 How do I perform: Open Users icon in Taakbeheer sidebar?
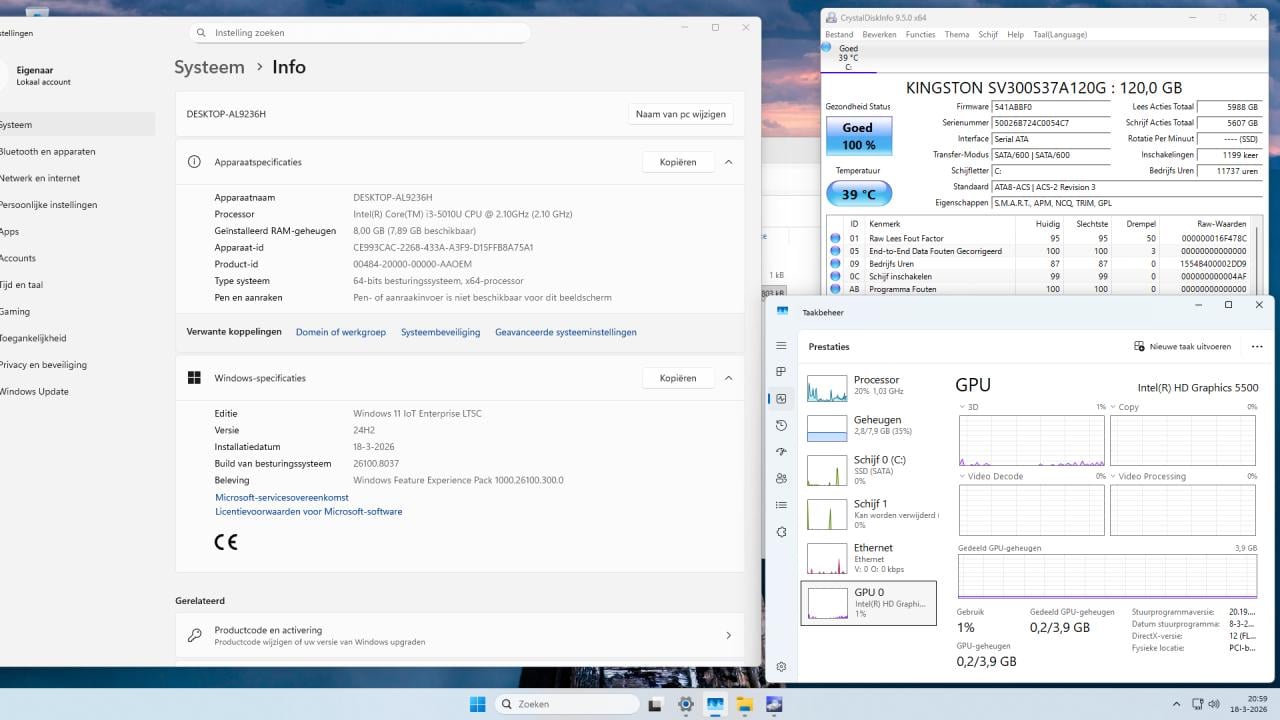tap(781, 479)
